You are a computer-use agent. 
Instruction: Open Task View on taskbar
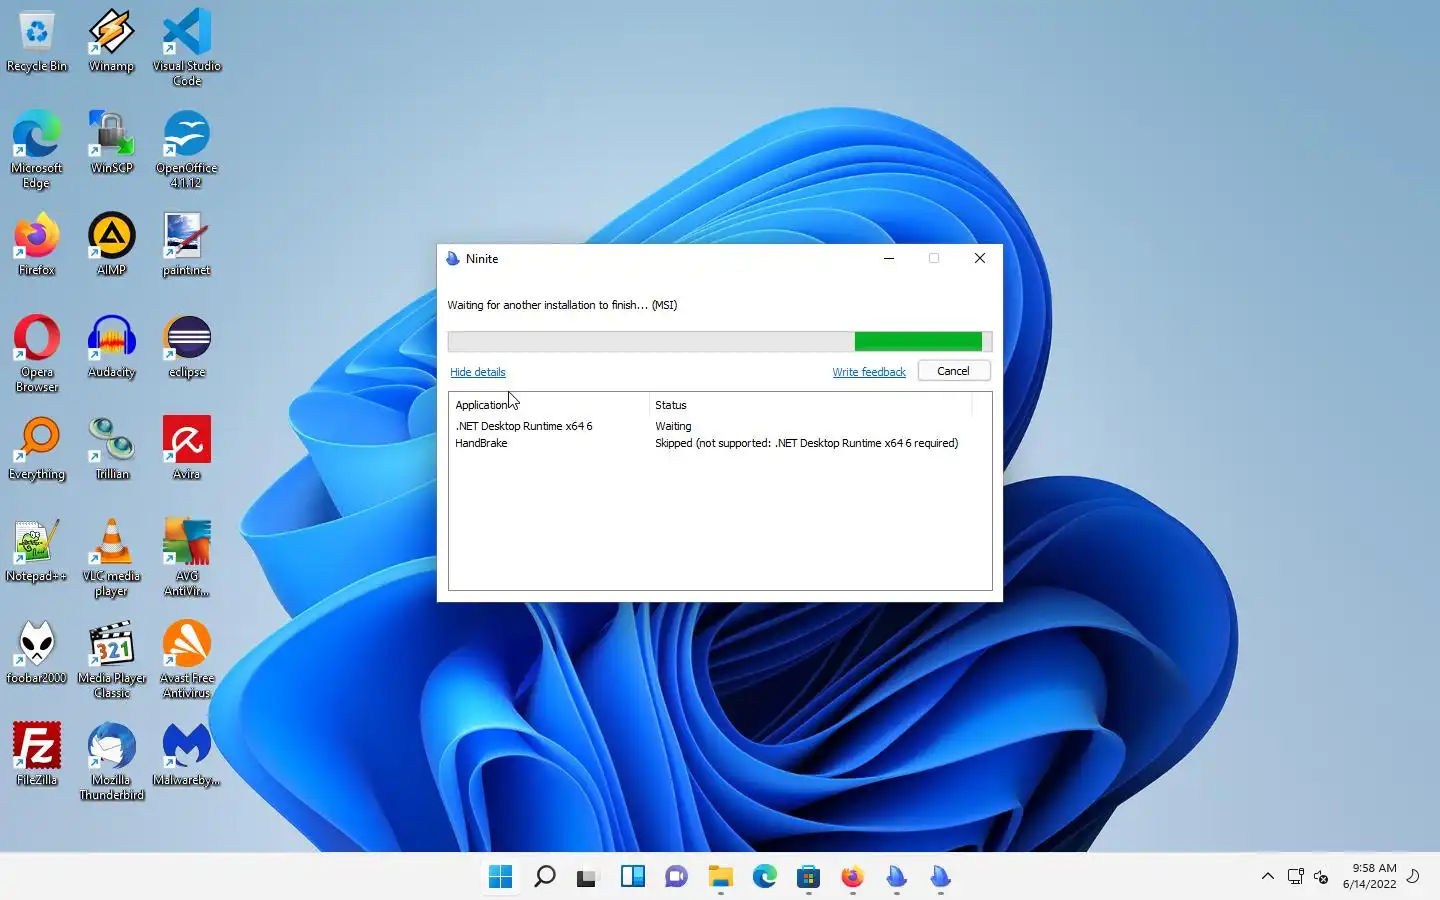pyautogui.click(x=588, y=877)
